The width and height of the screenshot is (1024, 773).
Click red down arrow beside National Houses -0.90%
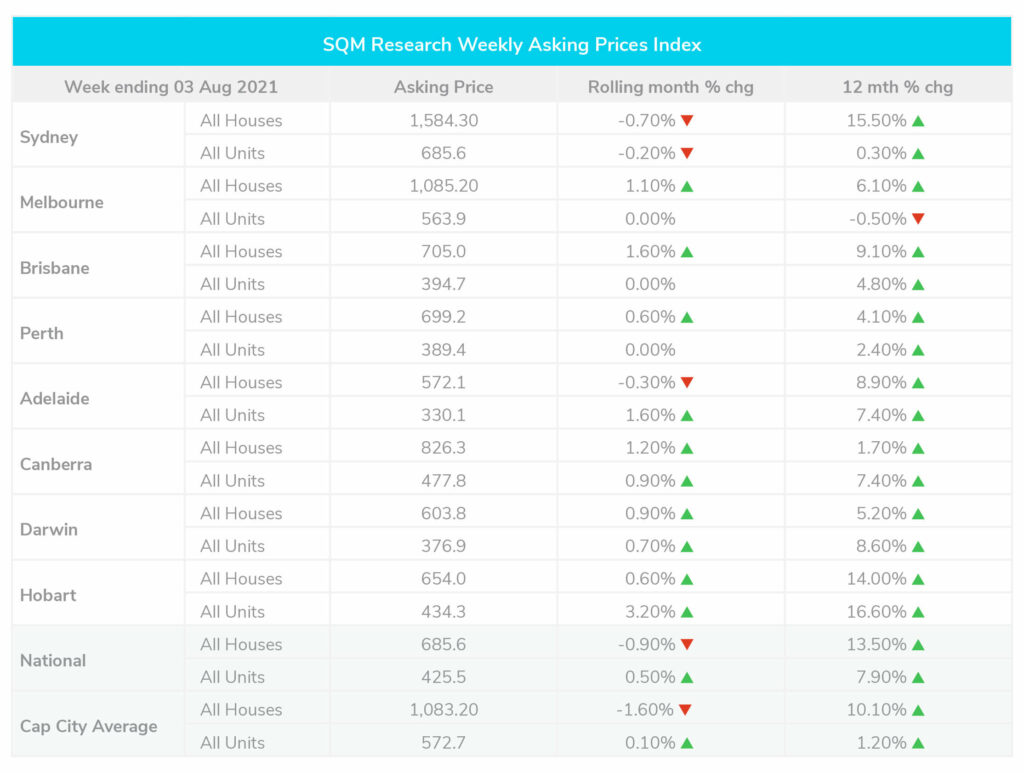coord(687,645)
